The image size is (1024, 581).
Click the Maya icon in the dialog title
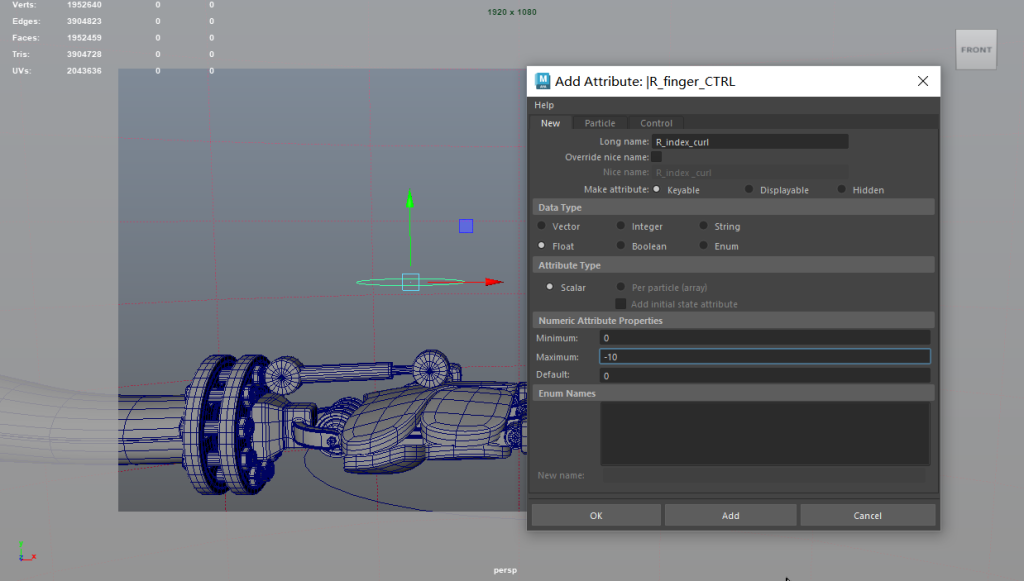(542, 81)
